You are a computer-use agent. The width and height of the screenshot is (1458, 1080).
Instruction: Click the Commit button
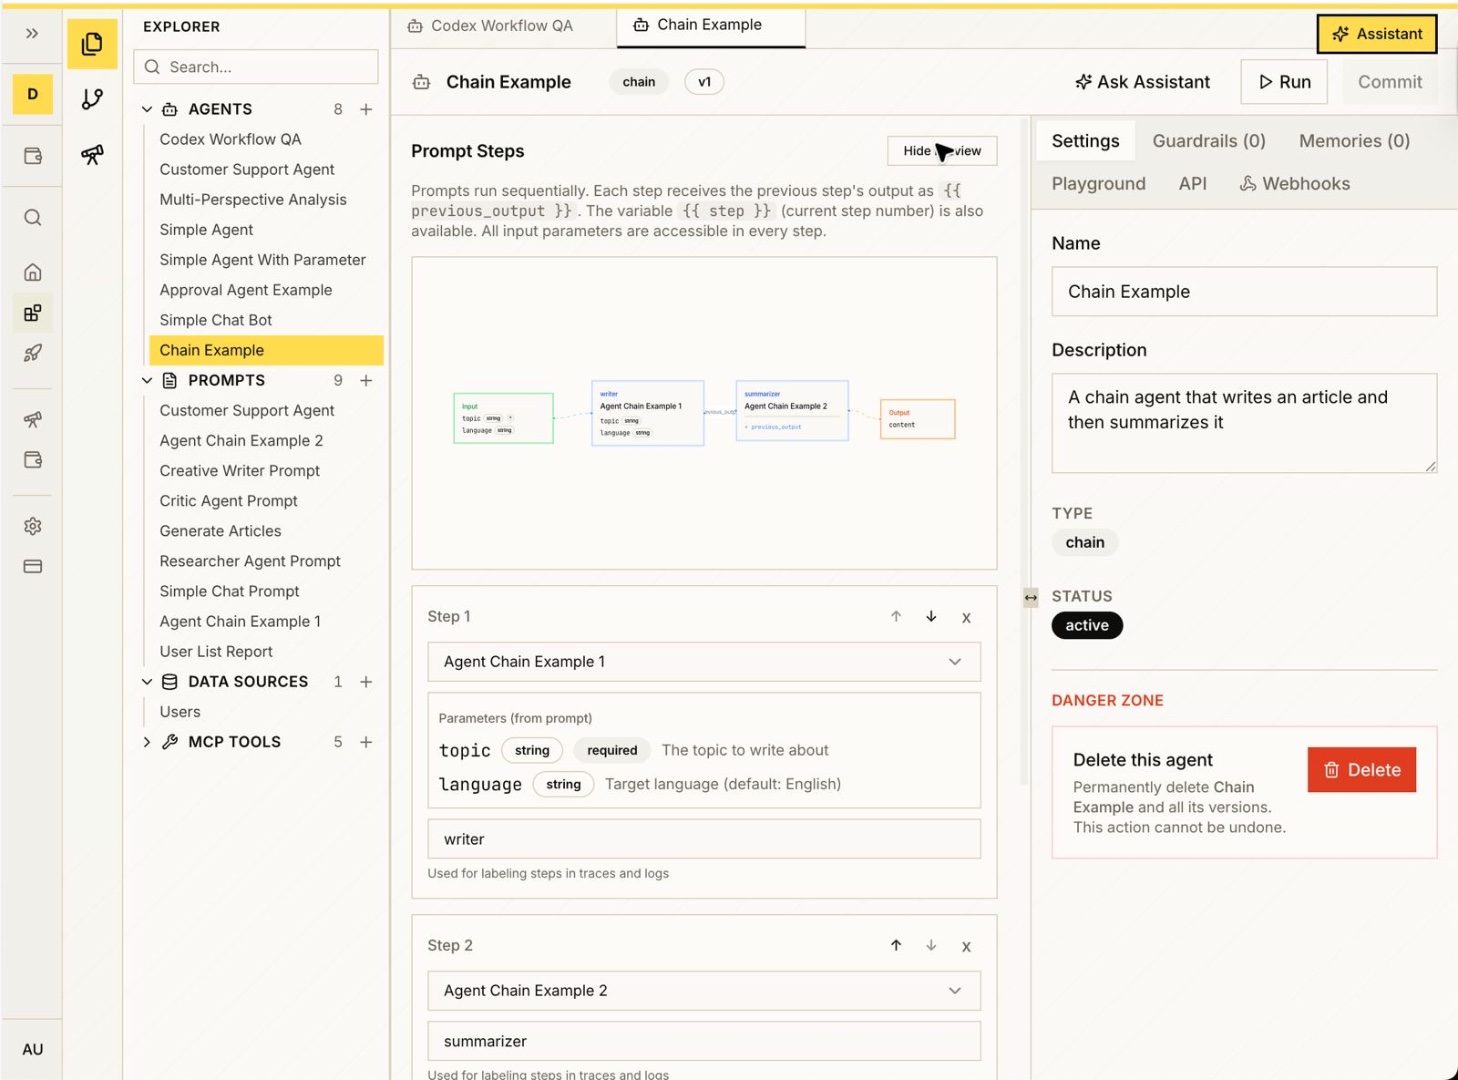[x=1389, y=82]
